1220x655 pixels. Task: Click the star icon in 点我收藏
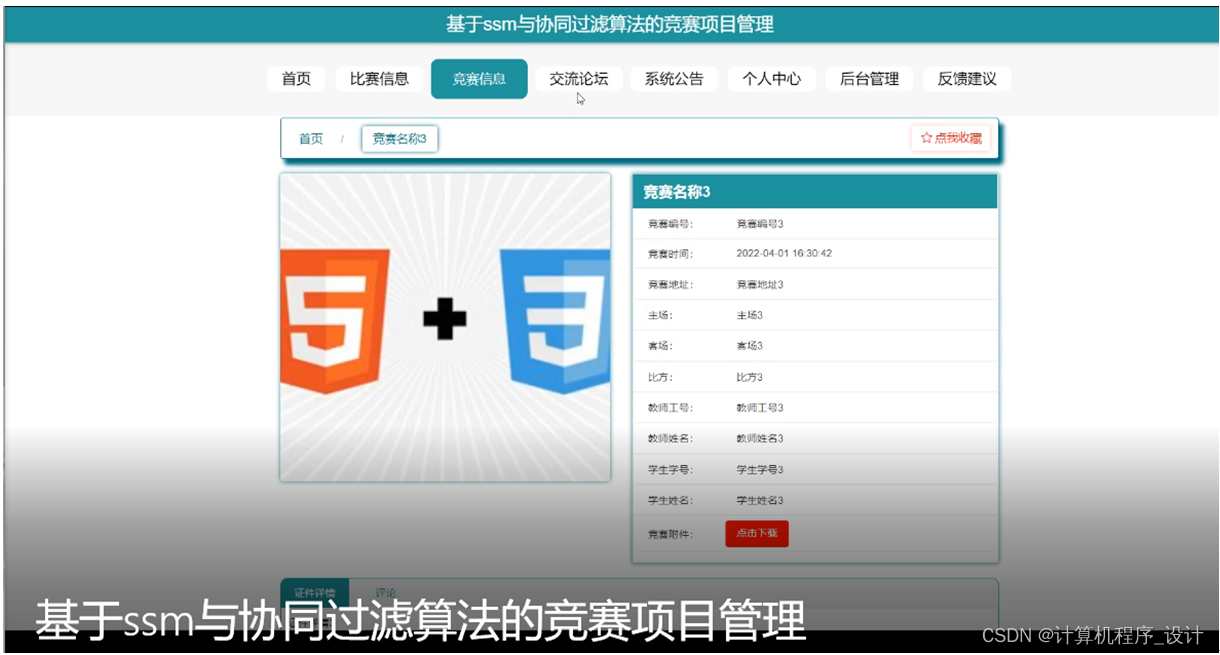click(926, 138)
